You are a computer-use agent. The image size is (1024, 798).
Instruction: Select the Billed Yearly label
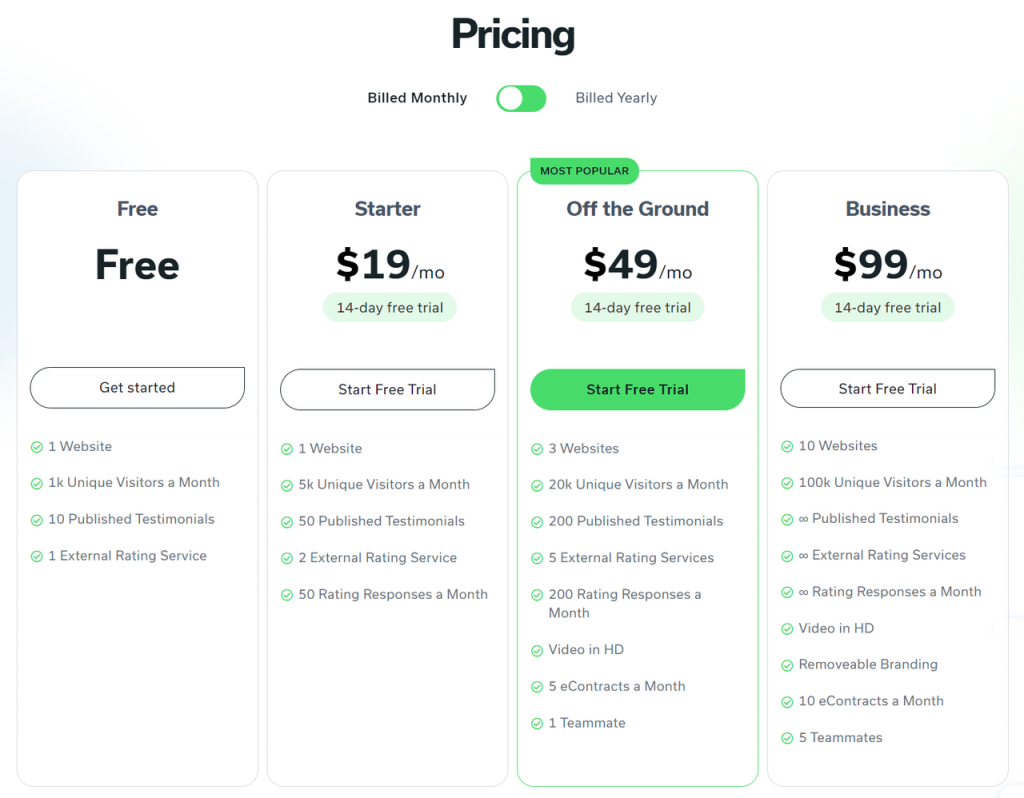click(x=616, y=98)
